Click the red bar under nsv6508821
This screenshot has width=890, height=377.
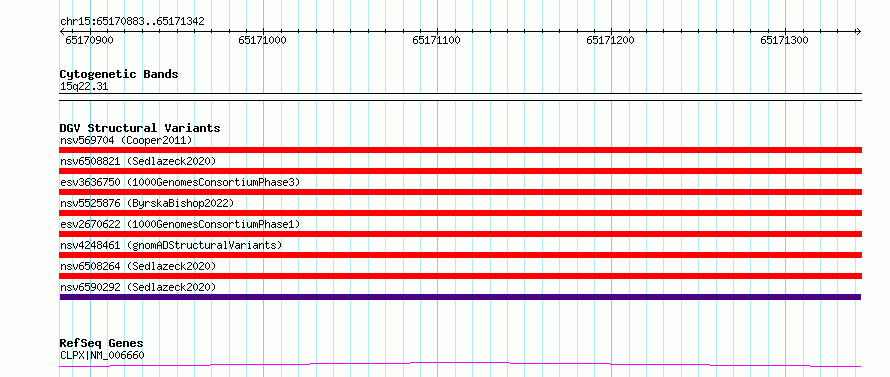(x=460, y=171)
